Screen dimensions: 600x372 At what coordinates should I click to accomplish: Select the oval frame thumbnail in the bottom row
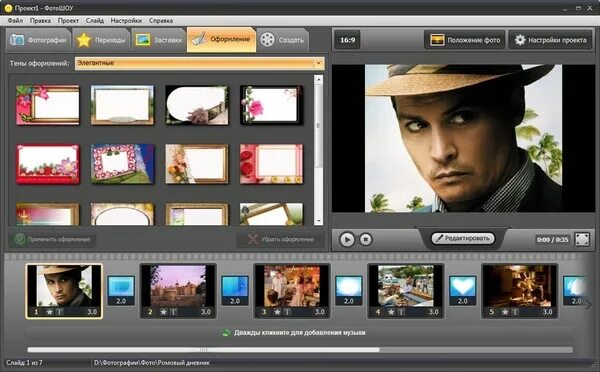pos(122,214)
